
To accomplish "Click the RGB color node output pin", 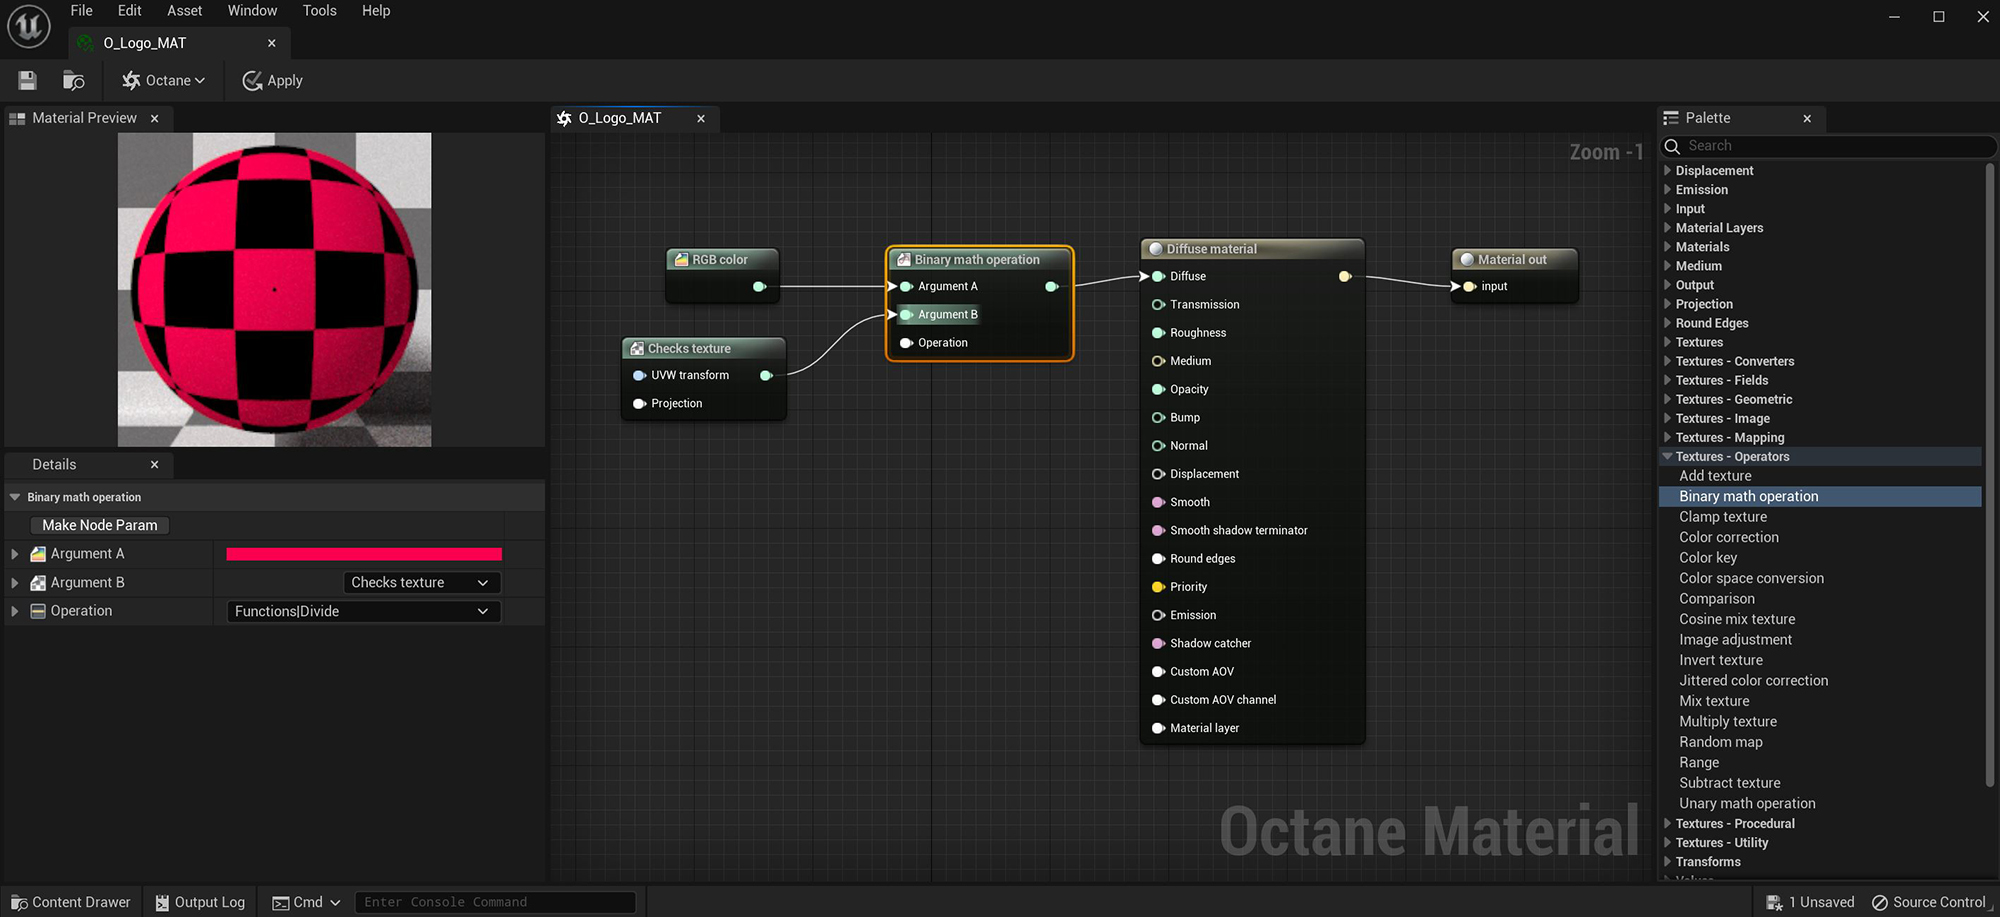I will click(760, 287).
